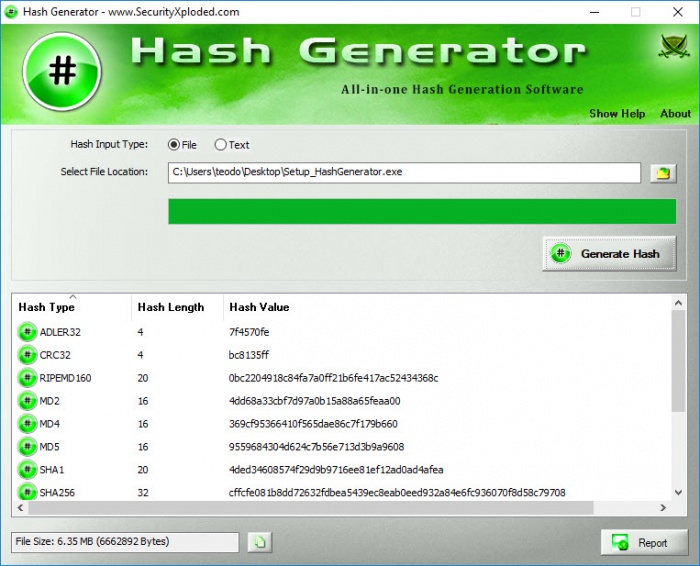Click the SHA1 value starting 4ded3460
700x566 pixels.
(336, 470)
